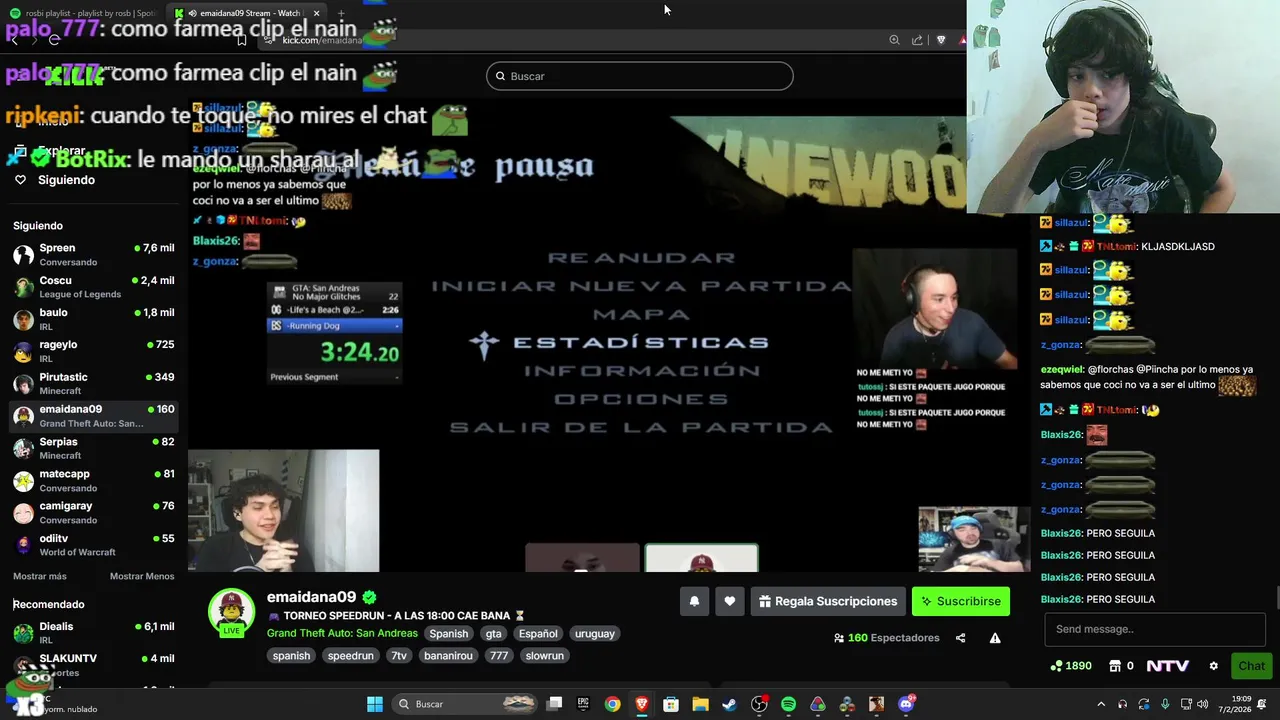Open rageylo's channel in sidebar
The width and height of the screenshot is (1280, 720).
[x=93, y=351]
